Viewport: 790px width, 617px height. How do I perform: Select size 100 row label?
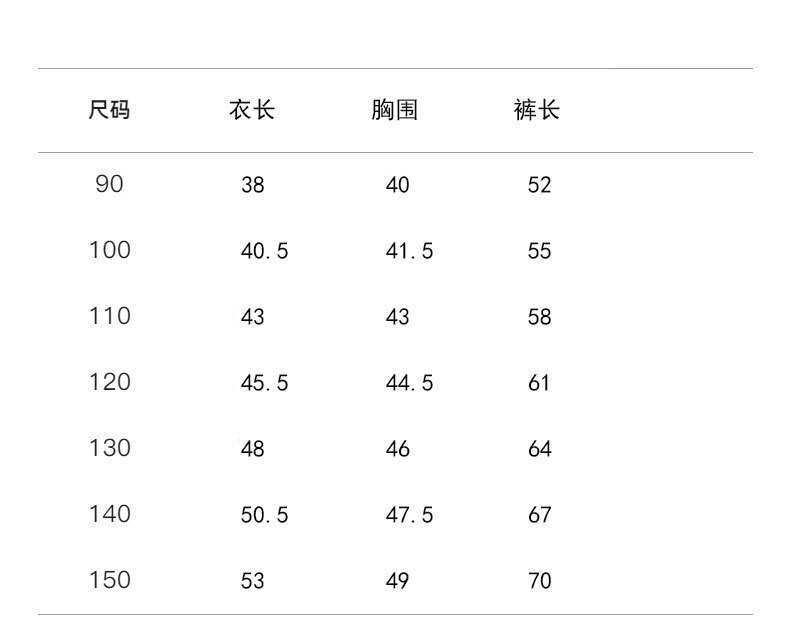point(109,250)
